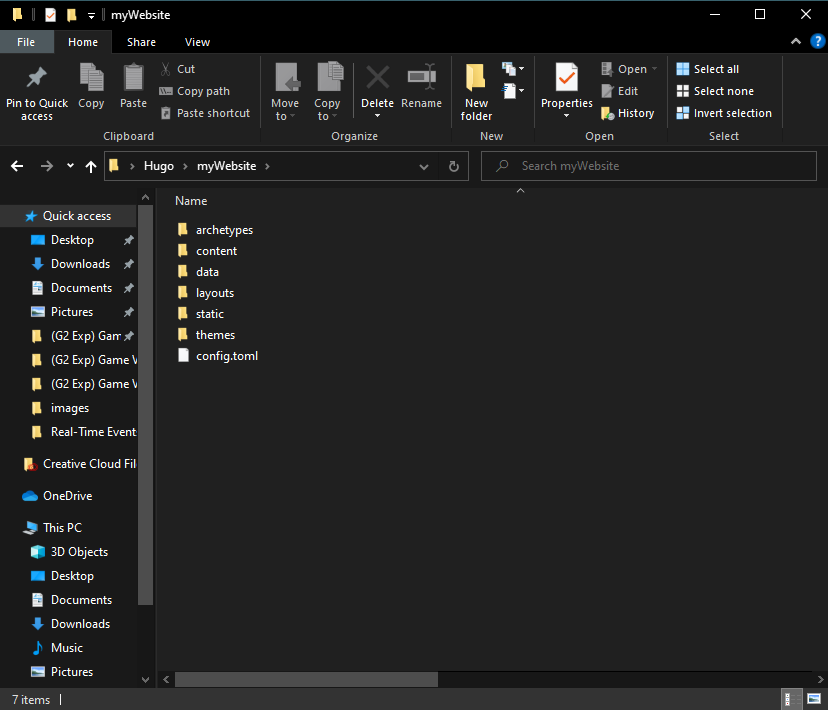This screenshot has height=710, width=828.
Task: Expand the Properties dropdown arrow
Action: pos(567,116)
